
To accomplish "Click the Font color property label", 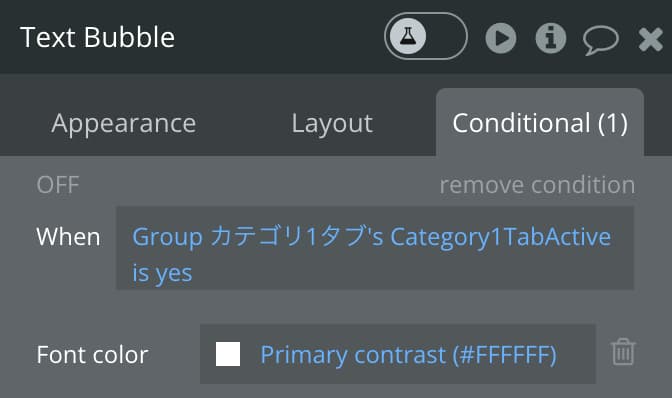I will coord(92,355).
